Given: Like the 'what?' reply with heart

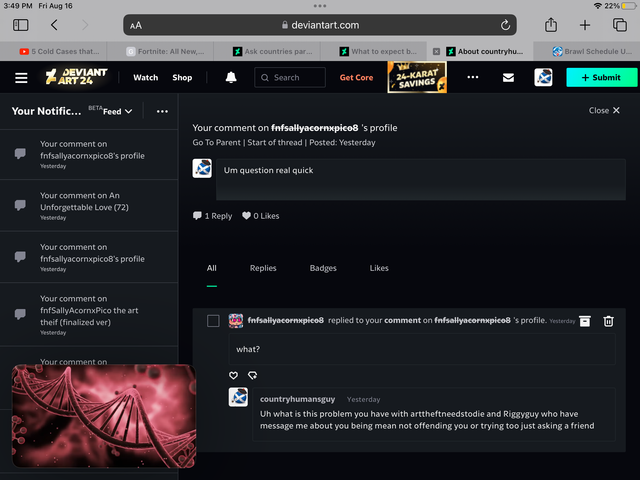Looking at the screenshot, I should 233,376.
